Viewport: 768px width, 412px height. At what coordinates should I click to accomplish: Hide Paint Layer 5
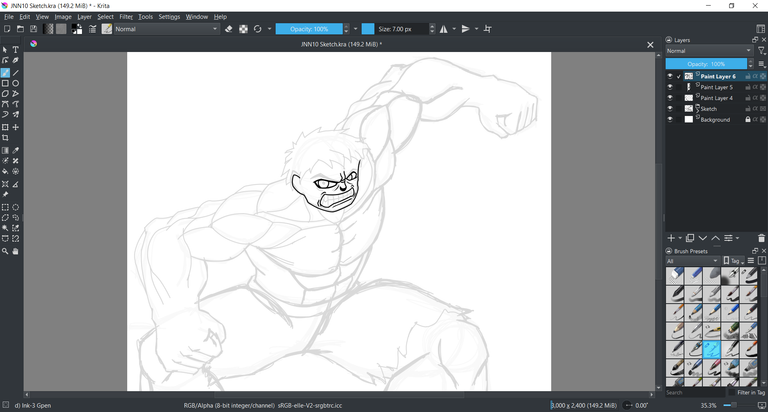(670, 87)
